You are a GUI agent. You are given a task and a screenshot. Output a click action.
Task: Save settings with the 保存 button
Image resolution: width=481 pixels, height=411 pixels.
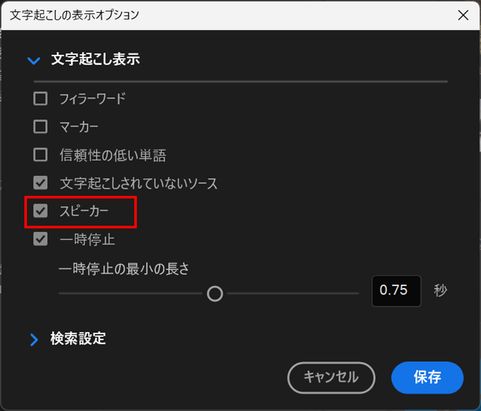[x=427, y=378]
